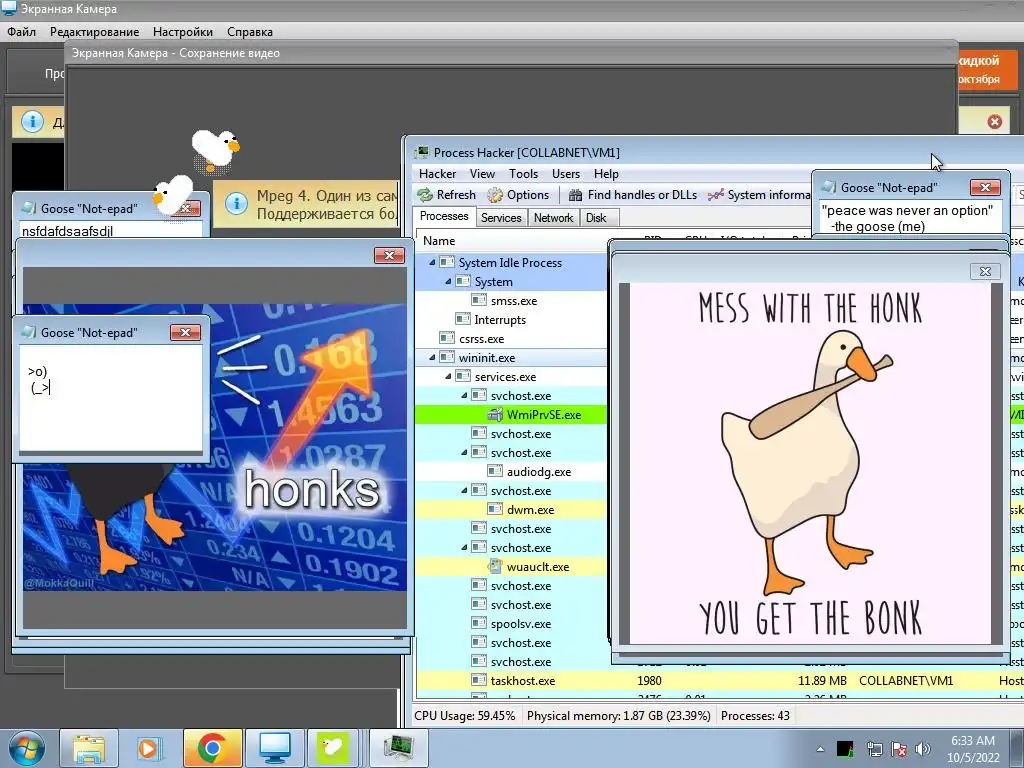
Task: Click the Mess with the Honk goose image
Action: click(810, 464)
